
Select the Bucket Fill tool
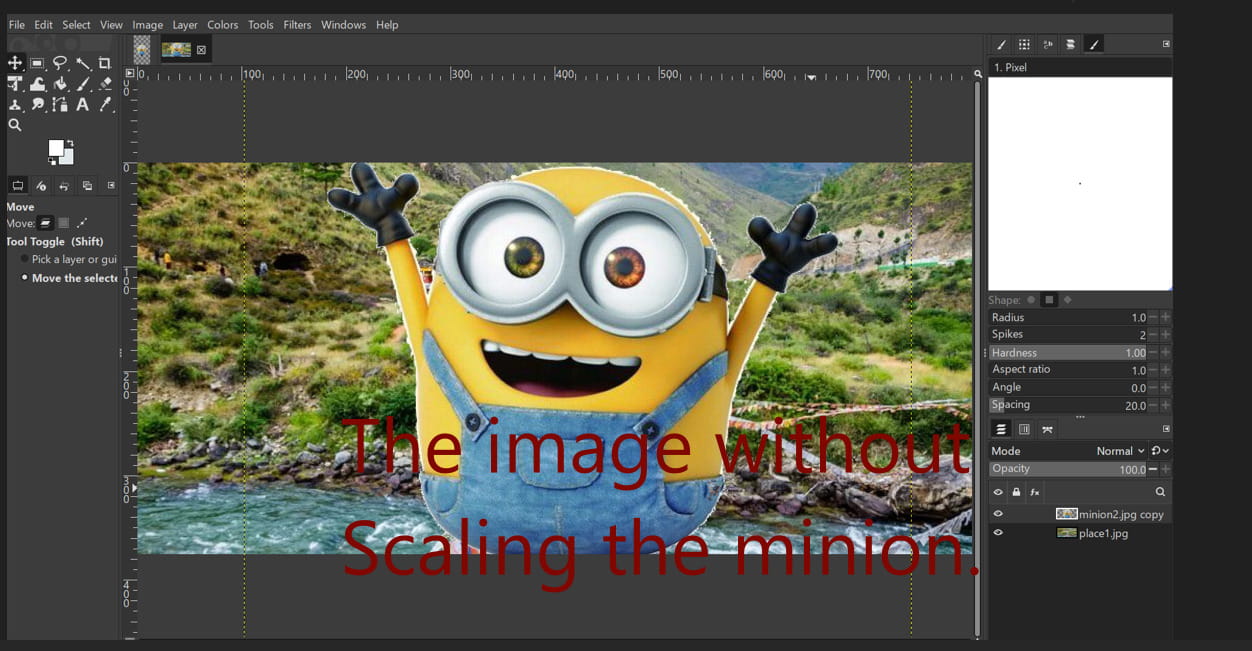[60, 84]
